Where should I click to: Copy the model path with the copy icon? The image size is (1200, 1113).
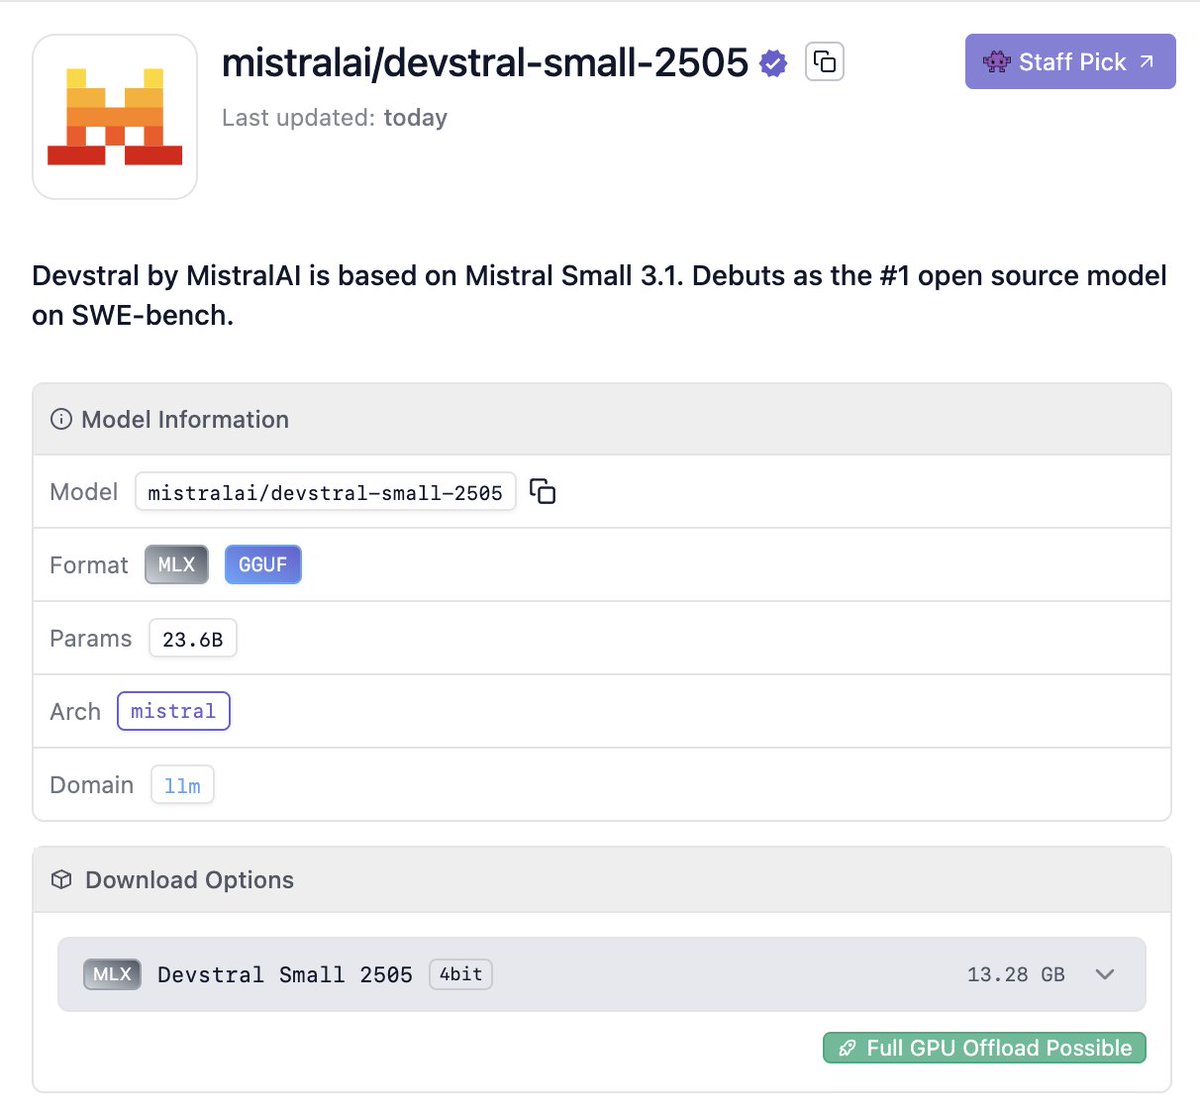tap(541, 491)
